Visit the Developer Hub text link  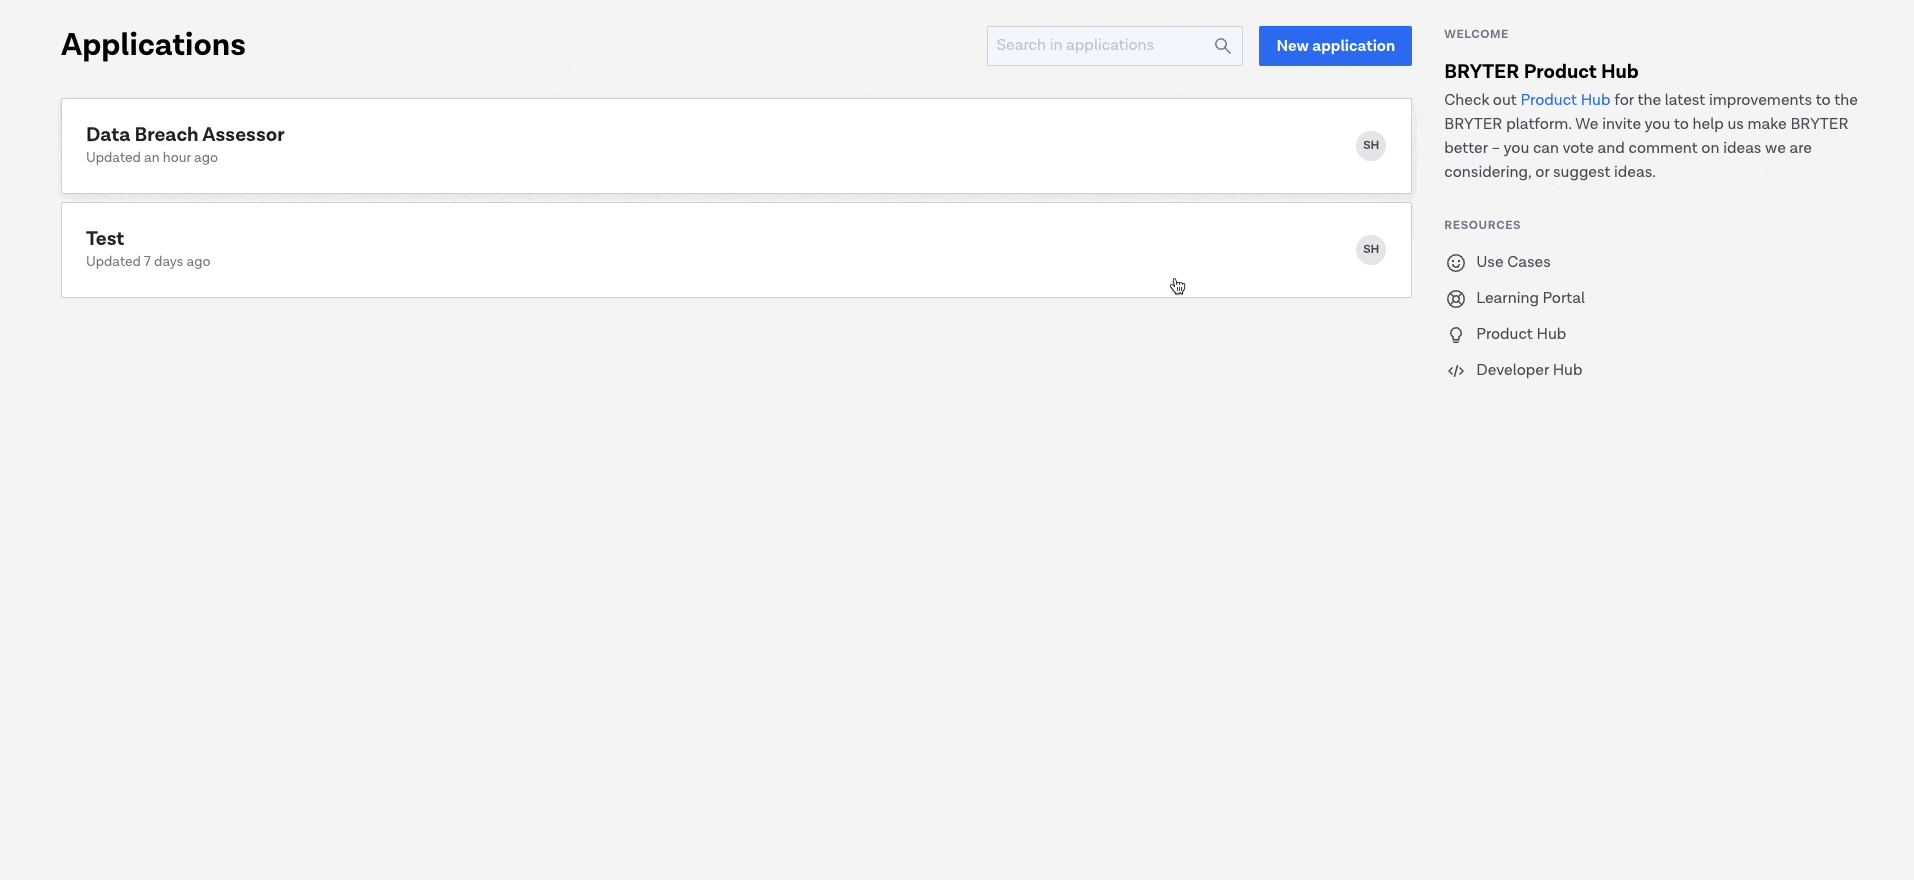pyautogui.click(x=1528, y=370)
